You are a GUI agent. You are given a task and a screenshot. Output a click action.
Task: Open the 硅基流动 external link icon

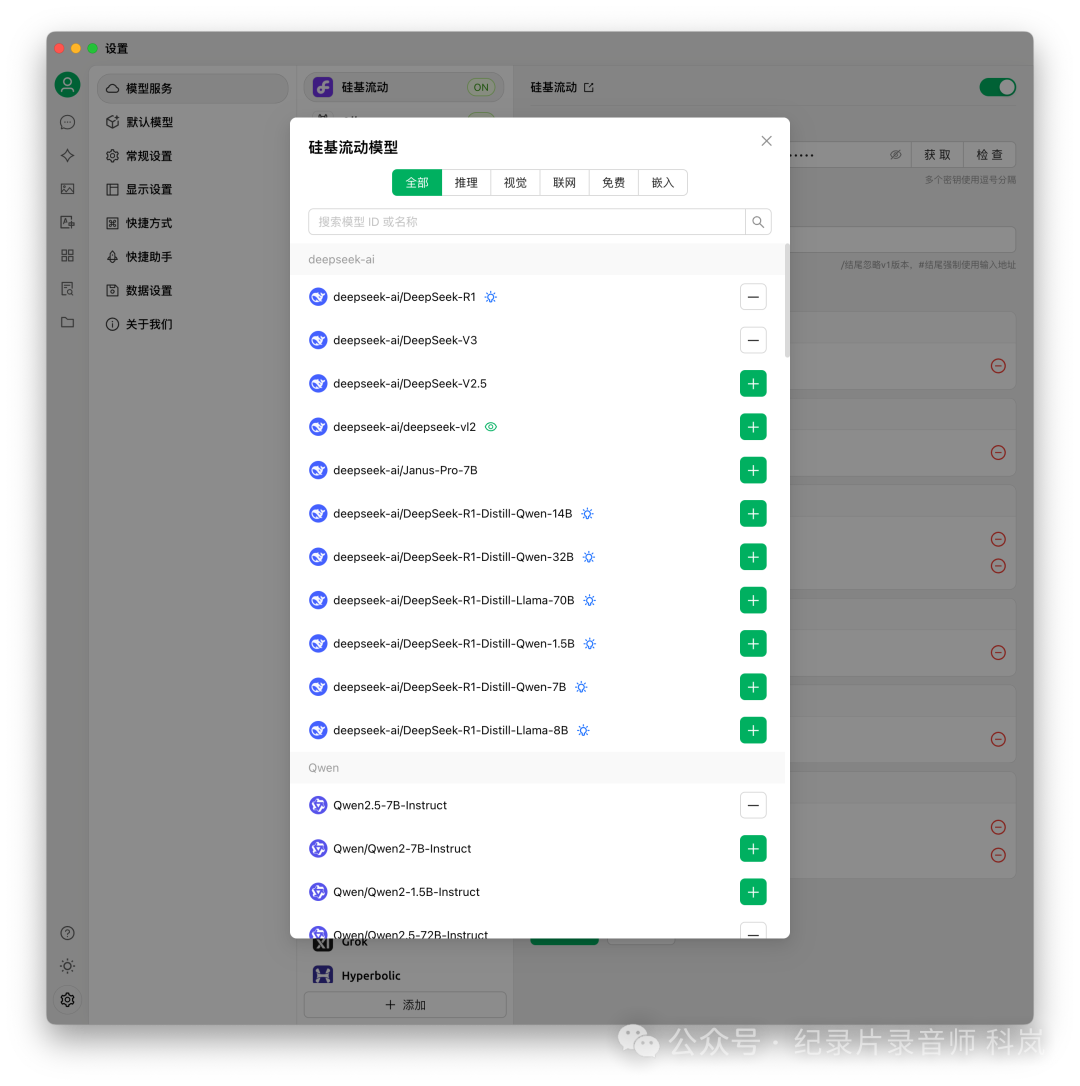589,87
